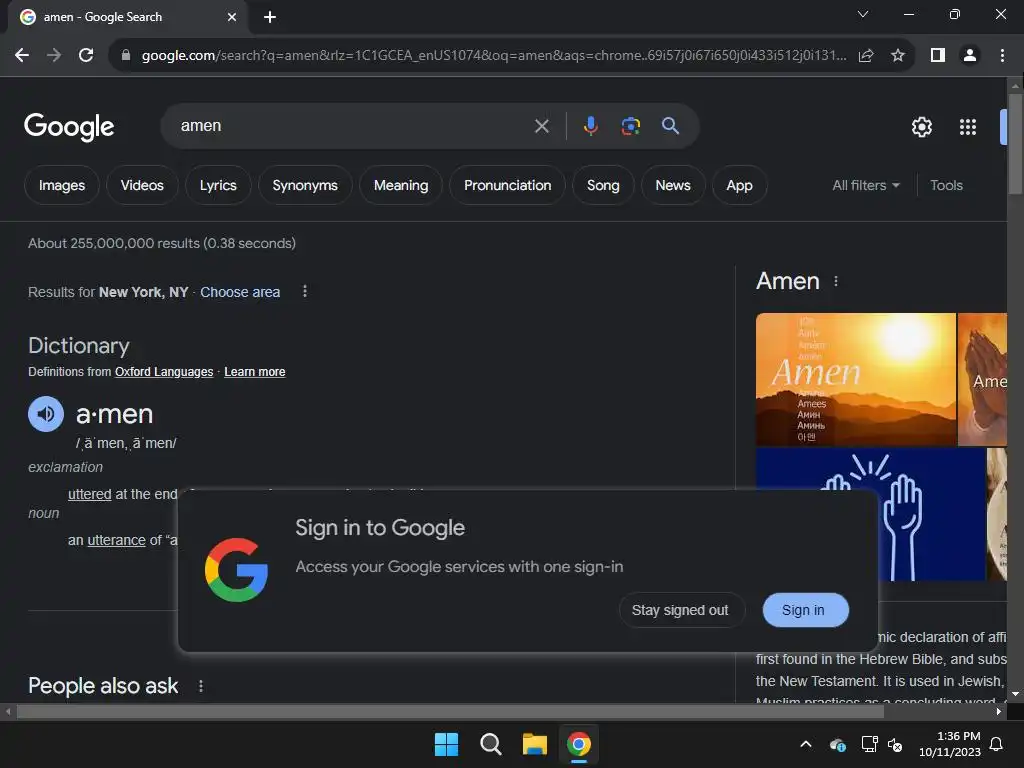This screenshot has height=768, width=1024.
Task: Click the Chrome taskbar icon
Action: [x=579, y=744]
